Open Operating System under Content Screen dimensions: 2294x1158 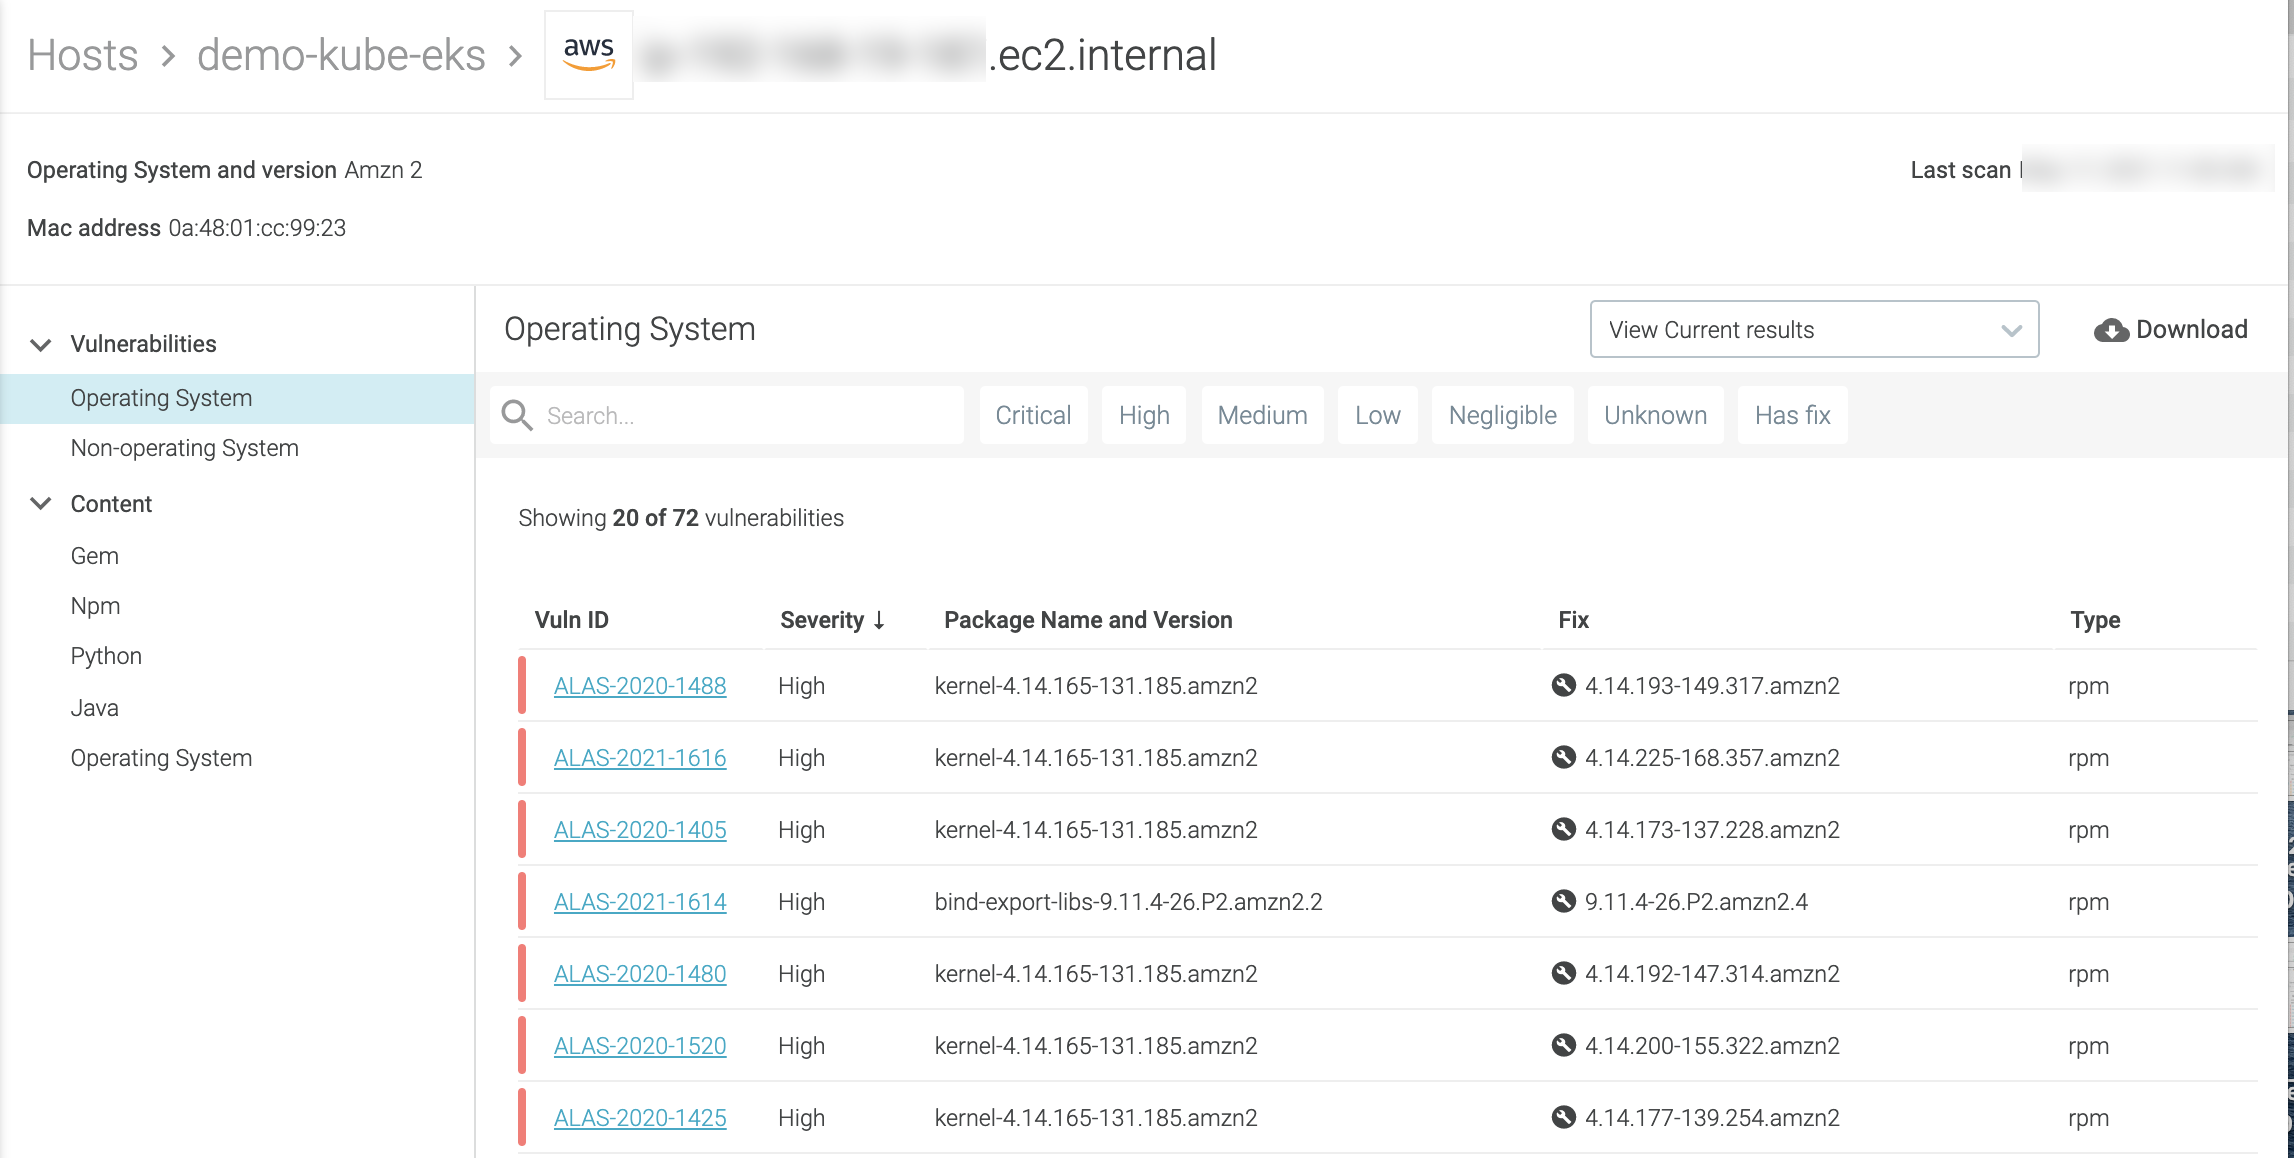pos(161,758)
